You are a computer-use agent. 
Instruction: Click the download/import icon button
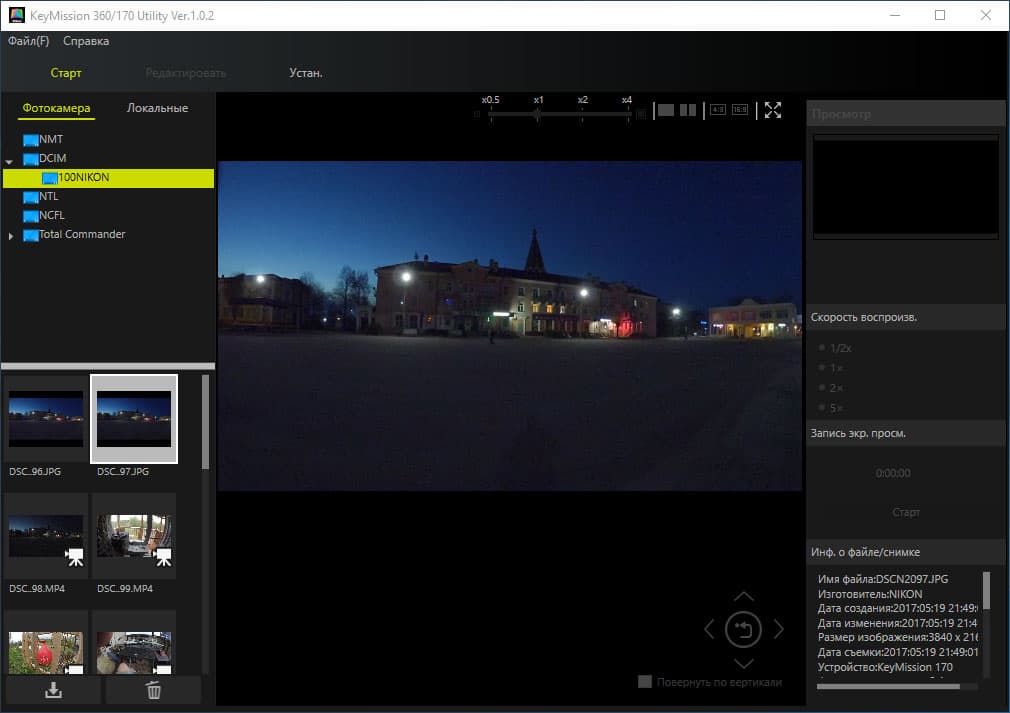[x=53, y=690]
